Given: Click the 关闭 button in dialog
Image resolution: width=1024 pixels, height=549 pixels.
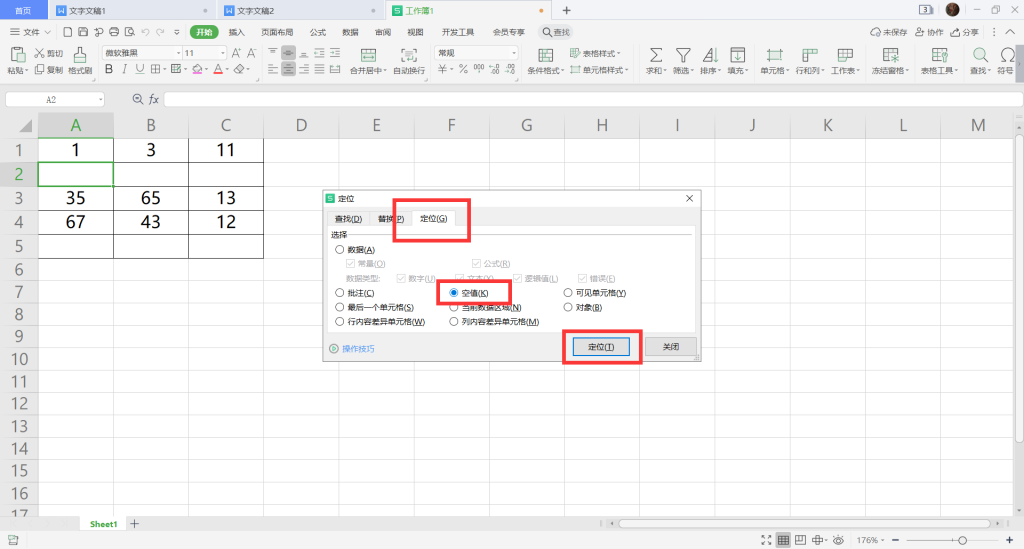Looking at the screenshot, I should (671, 347).
